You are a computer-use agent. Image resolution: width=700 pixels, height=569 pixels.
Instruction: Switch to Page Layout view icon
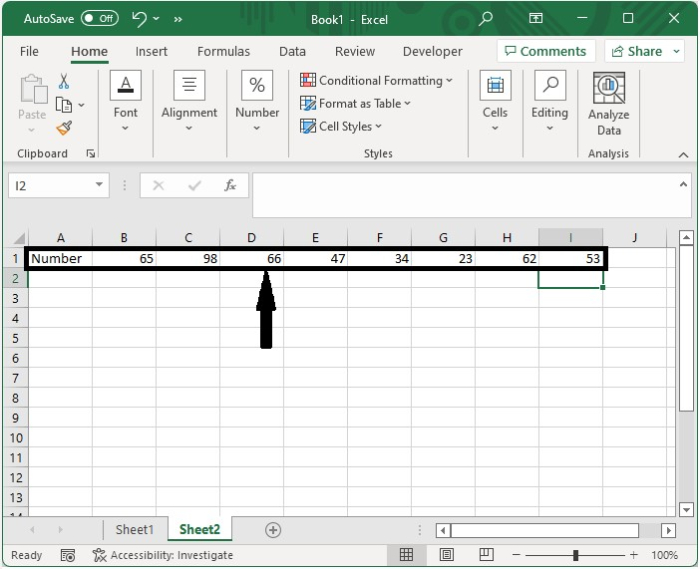(446, 555)
